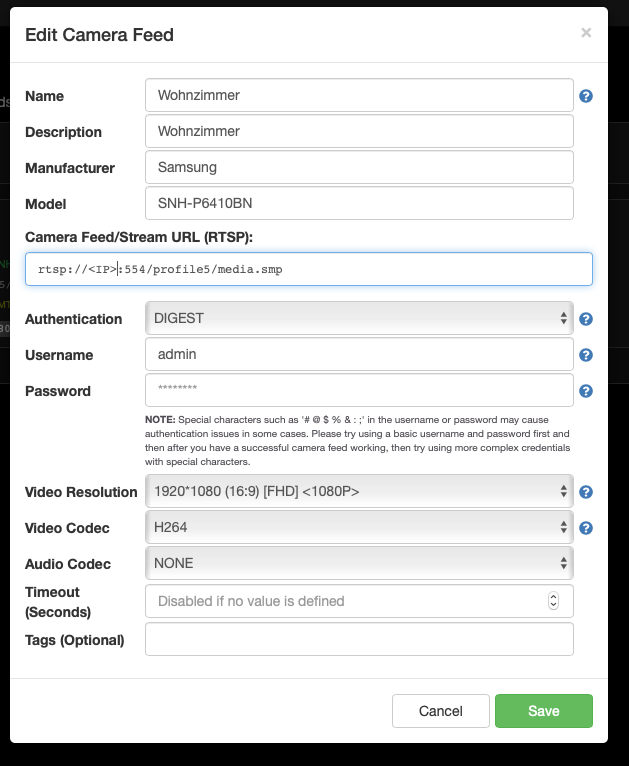Click the help icon next to Video Resolution
The height and width of the screenshot is (766, 629).
click(586, 492)
